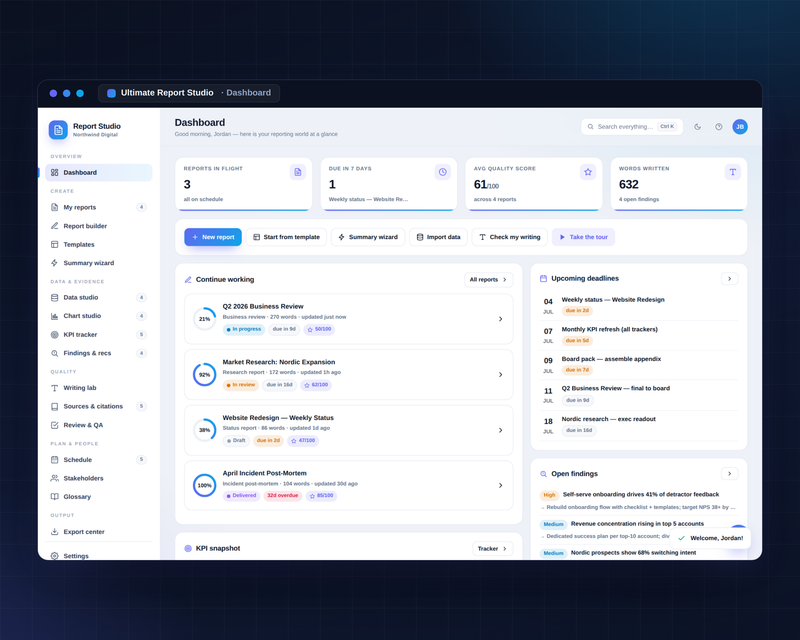Click the My reports document icon
800x640 pixels.
click(x=55, y=207)
